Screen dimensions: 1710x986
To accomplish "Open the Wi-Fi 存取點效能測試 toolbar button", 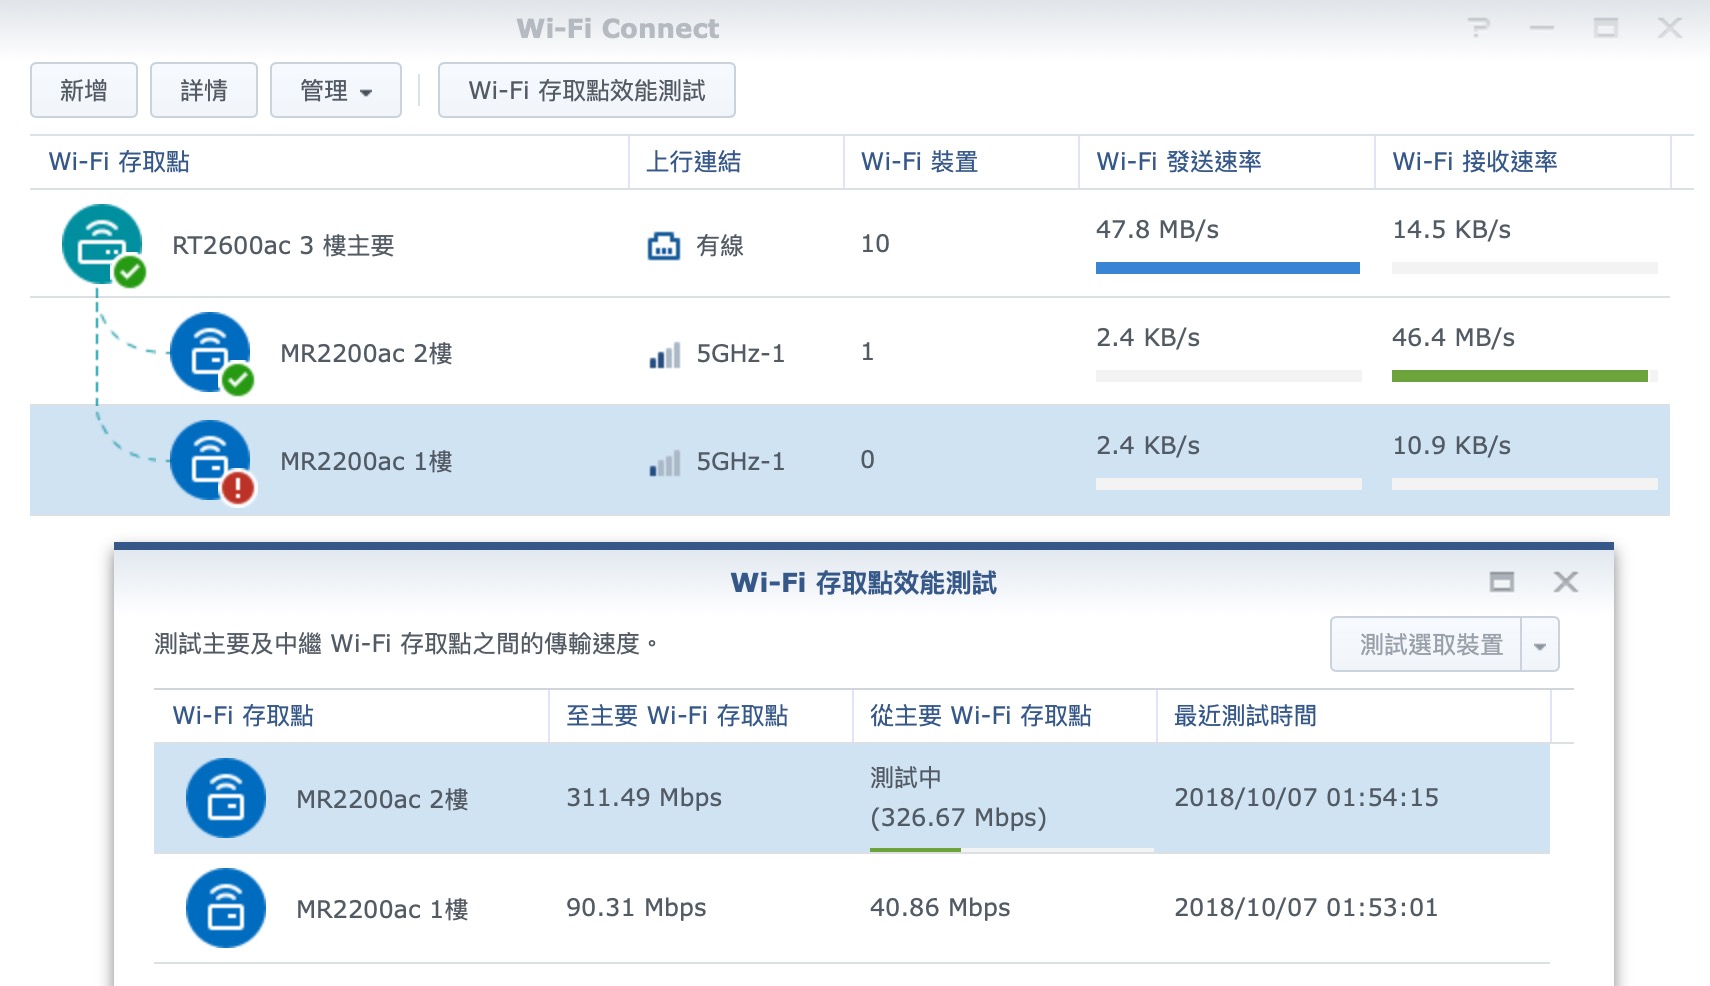I will 587,91.
